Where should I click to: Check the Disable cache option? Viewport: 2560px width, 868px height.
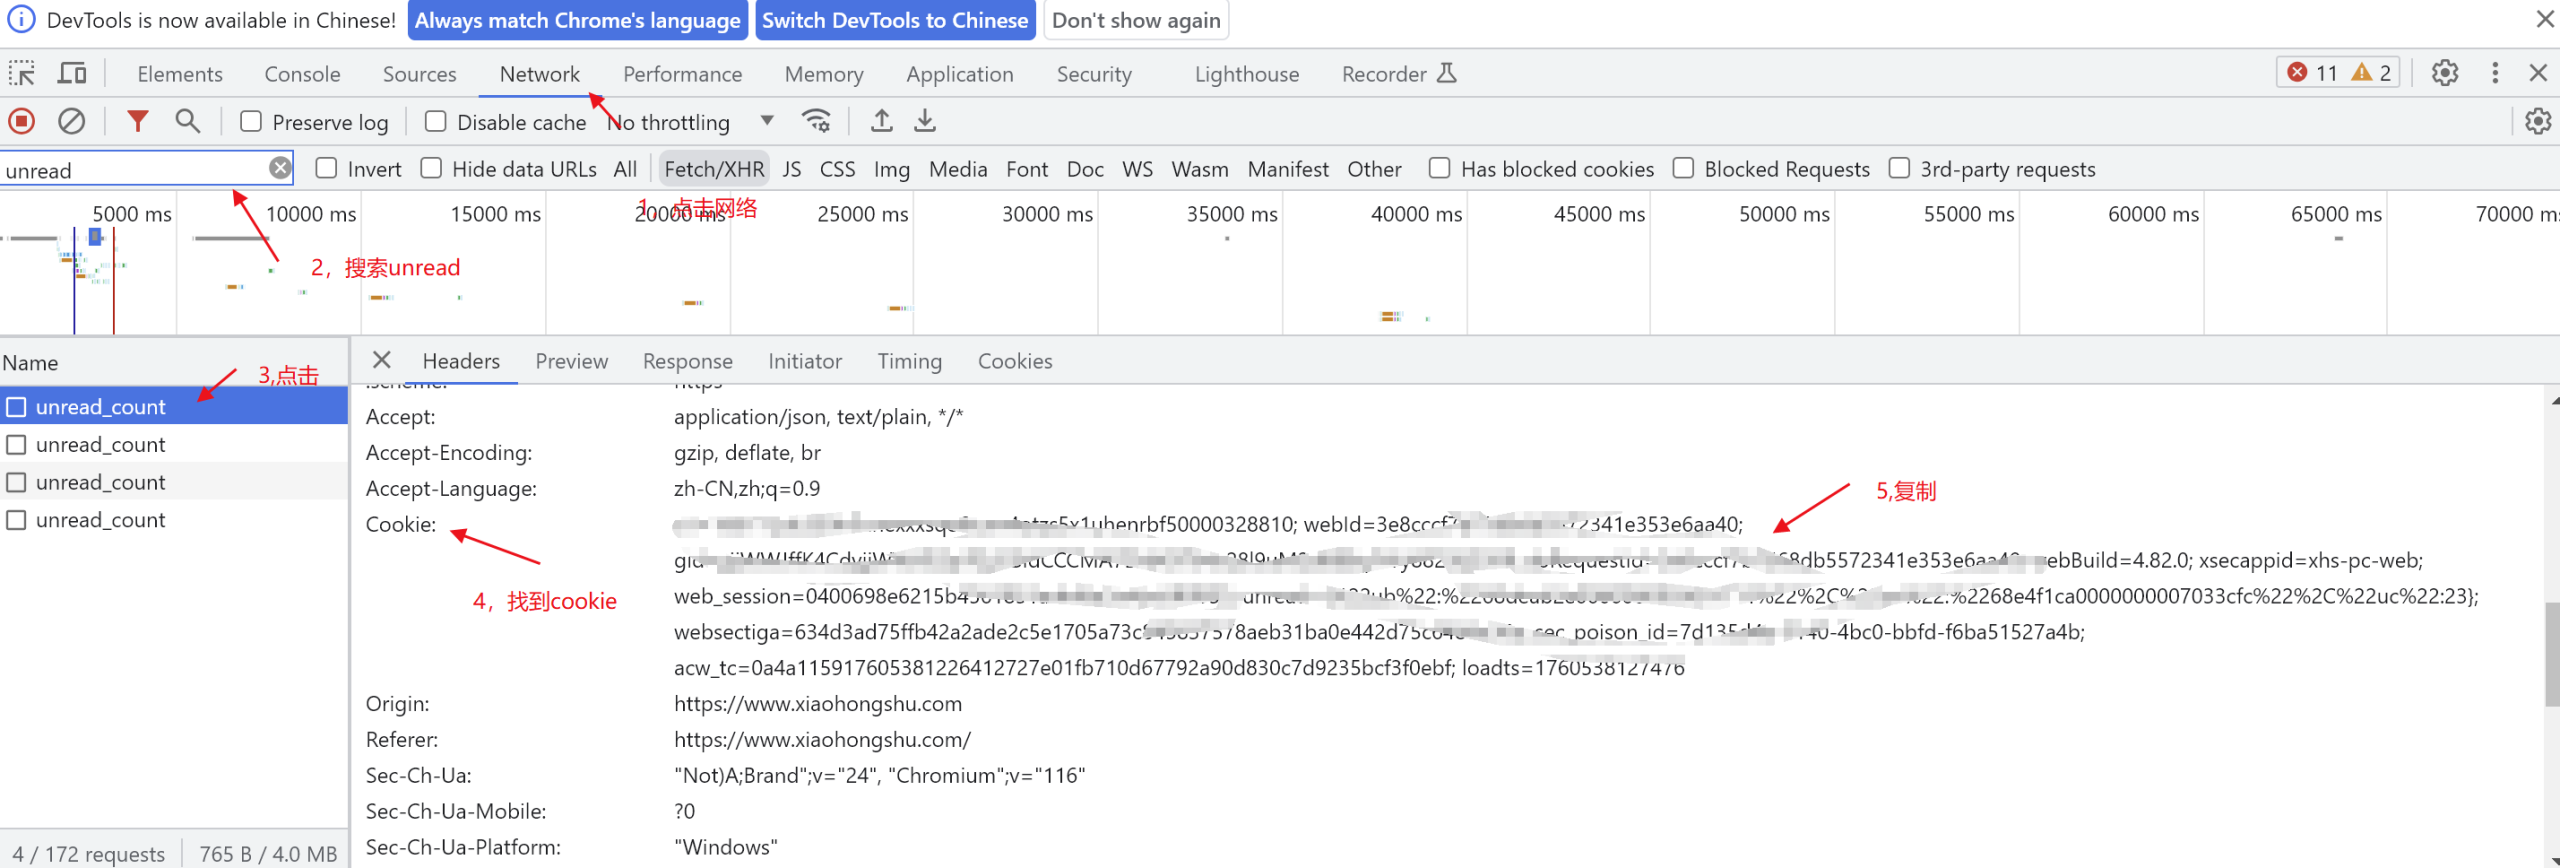pyautogui.click(x=436, y=121)
